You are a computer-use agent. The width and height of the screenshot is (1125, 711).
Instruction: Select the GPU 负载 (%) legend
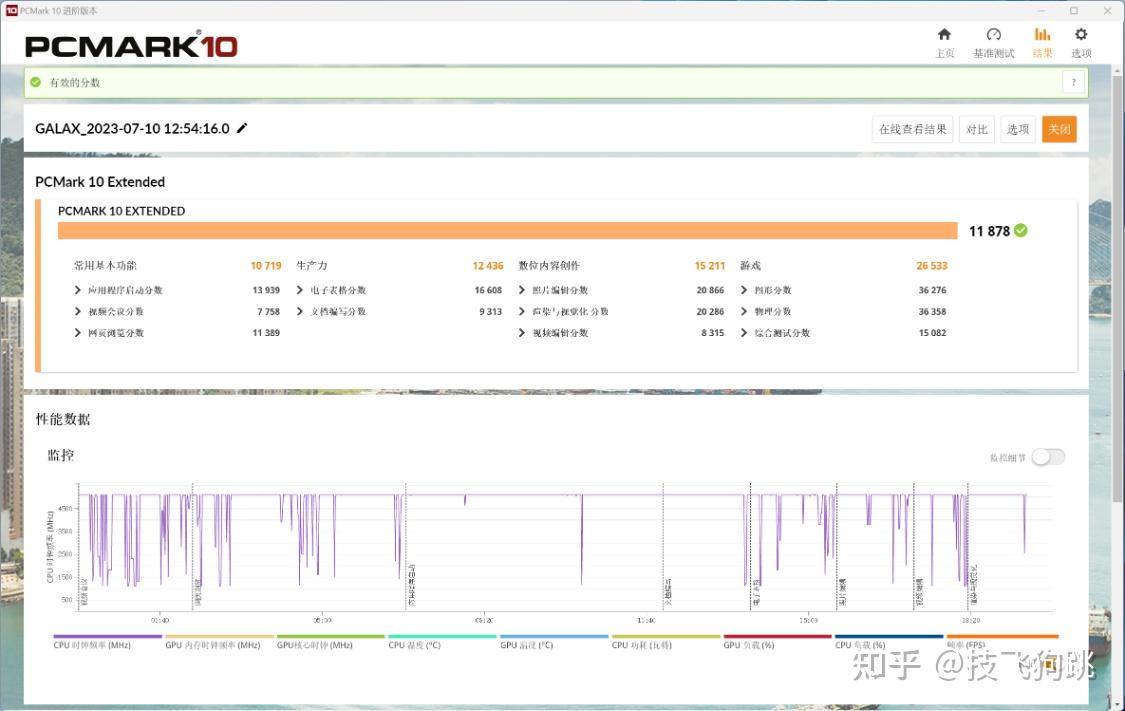coord(778,642)
